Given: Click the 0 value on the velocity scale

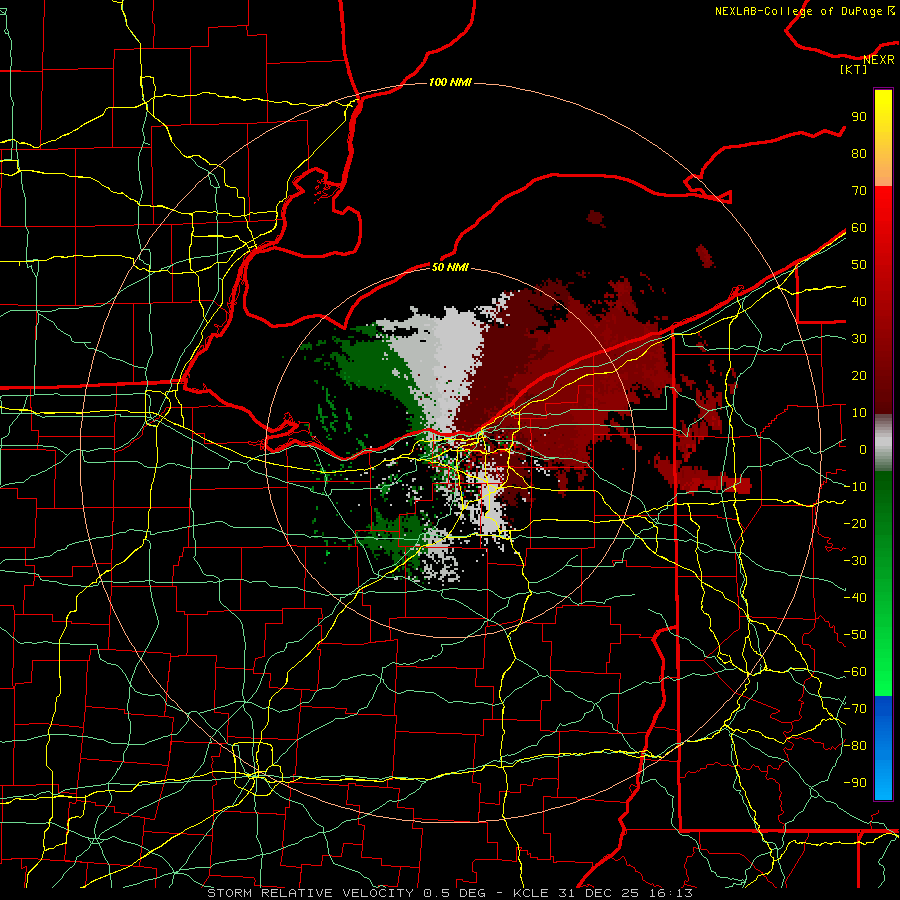Looking at the screenshot, I should 863,450.
